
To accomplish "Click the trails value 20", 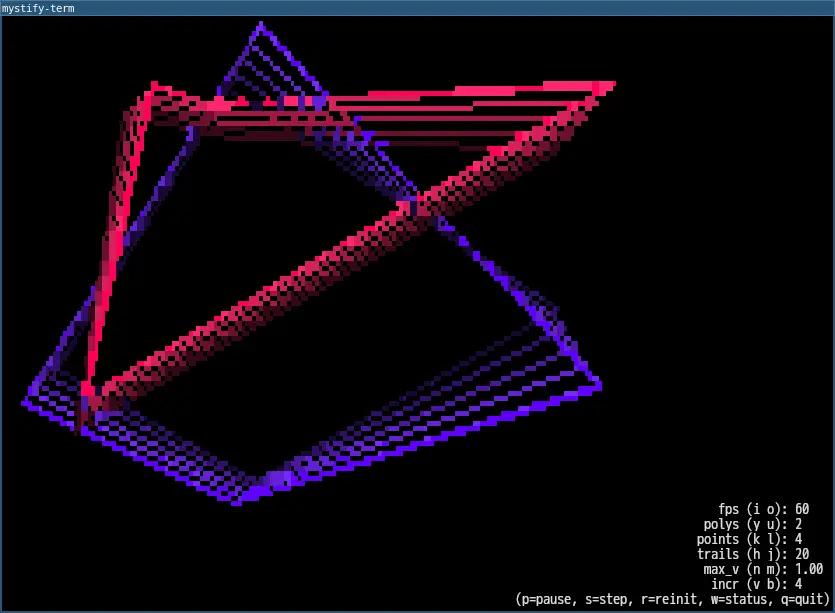I will pos(802,554).
